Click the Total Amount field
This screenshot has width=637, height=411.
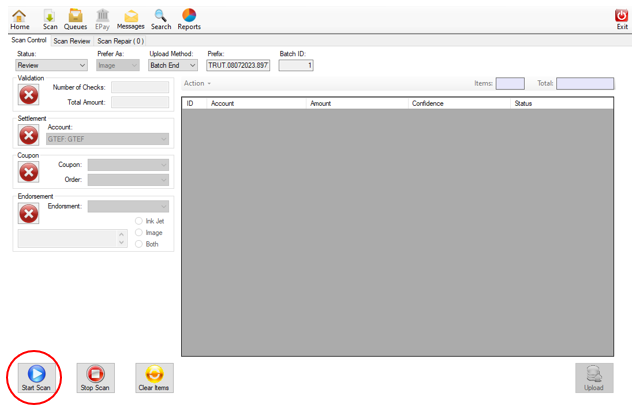140,102
